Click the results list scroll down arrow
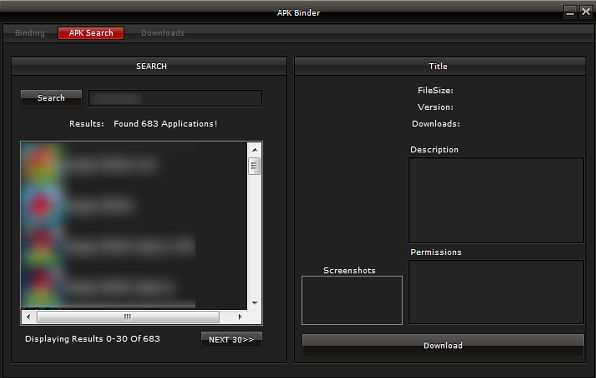Screen dimensions: 596x378 [x=255, y=303]
